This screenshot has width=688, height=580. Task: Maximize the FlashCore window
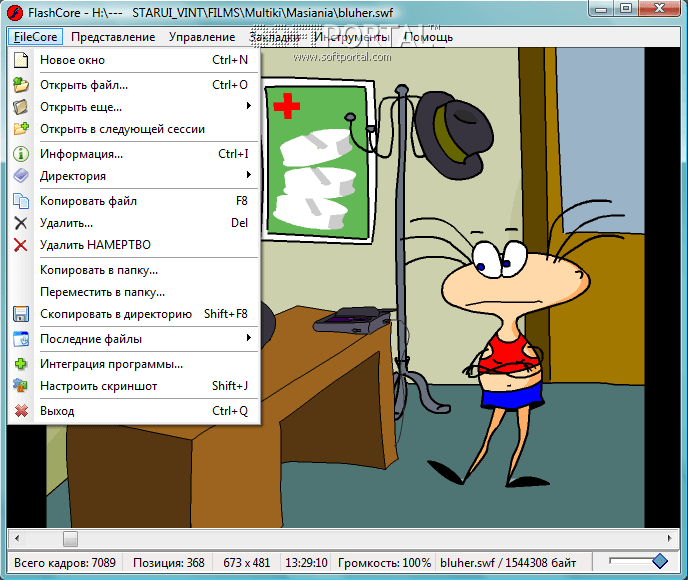626,9
